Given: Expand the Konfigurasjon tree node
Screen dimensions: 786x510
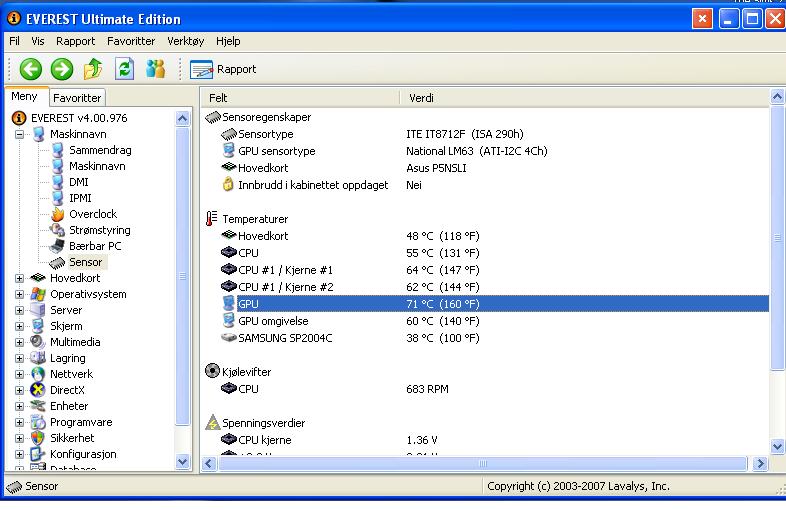Looking at the screenshot, I should 19,454.
